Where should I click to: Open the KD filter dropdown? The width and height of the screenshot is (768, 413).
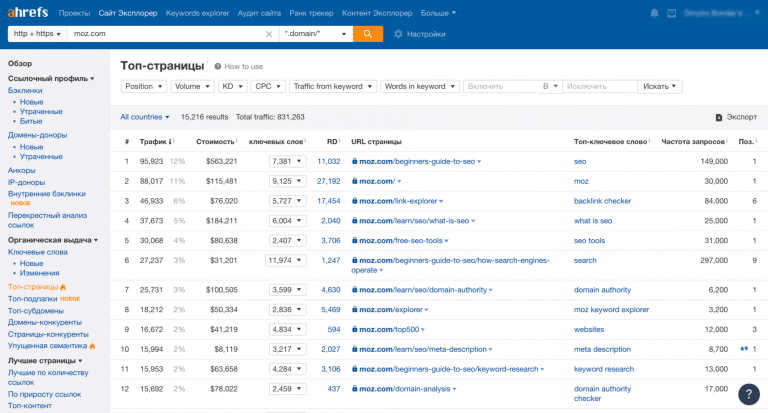(x=233, y=86)
